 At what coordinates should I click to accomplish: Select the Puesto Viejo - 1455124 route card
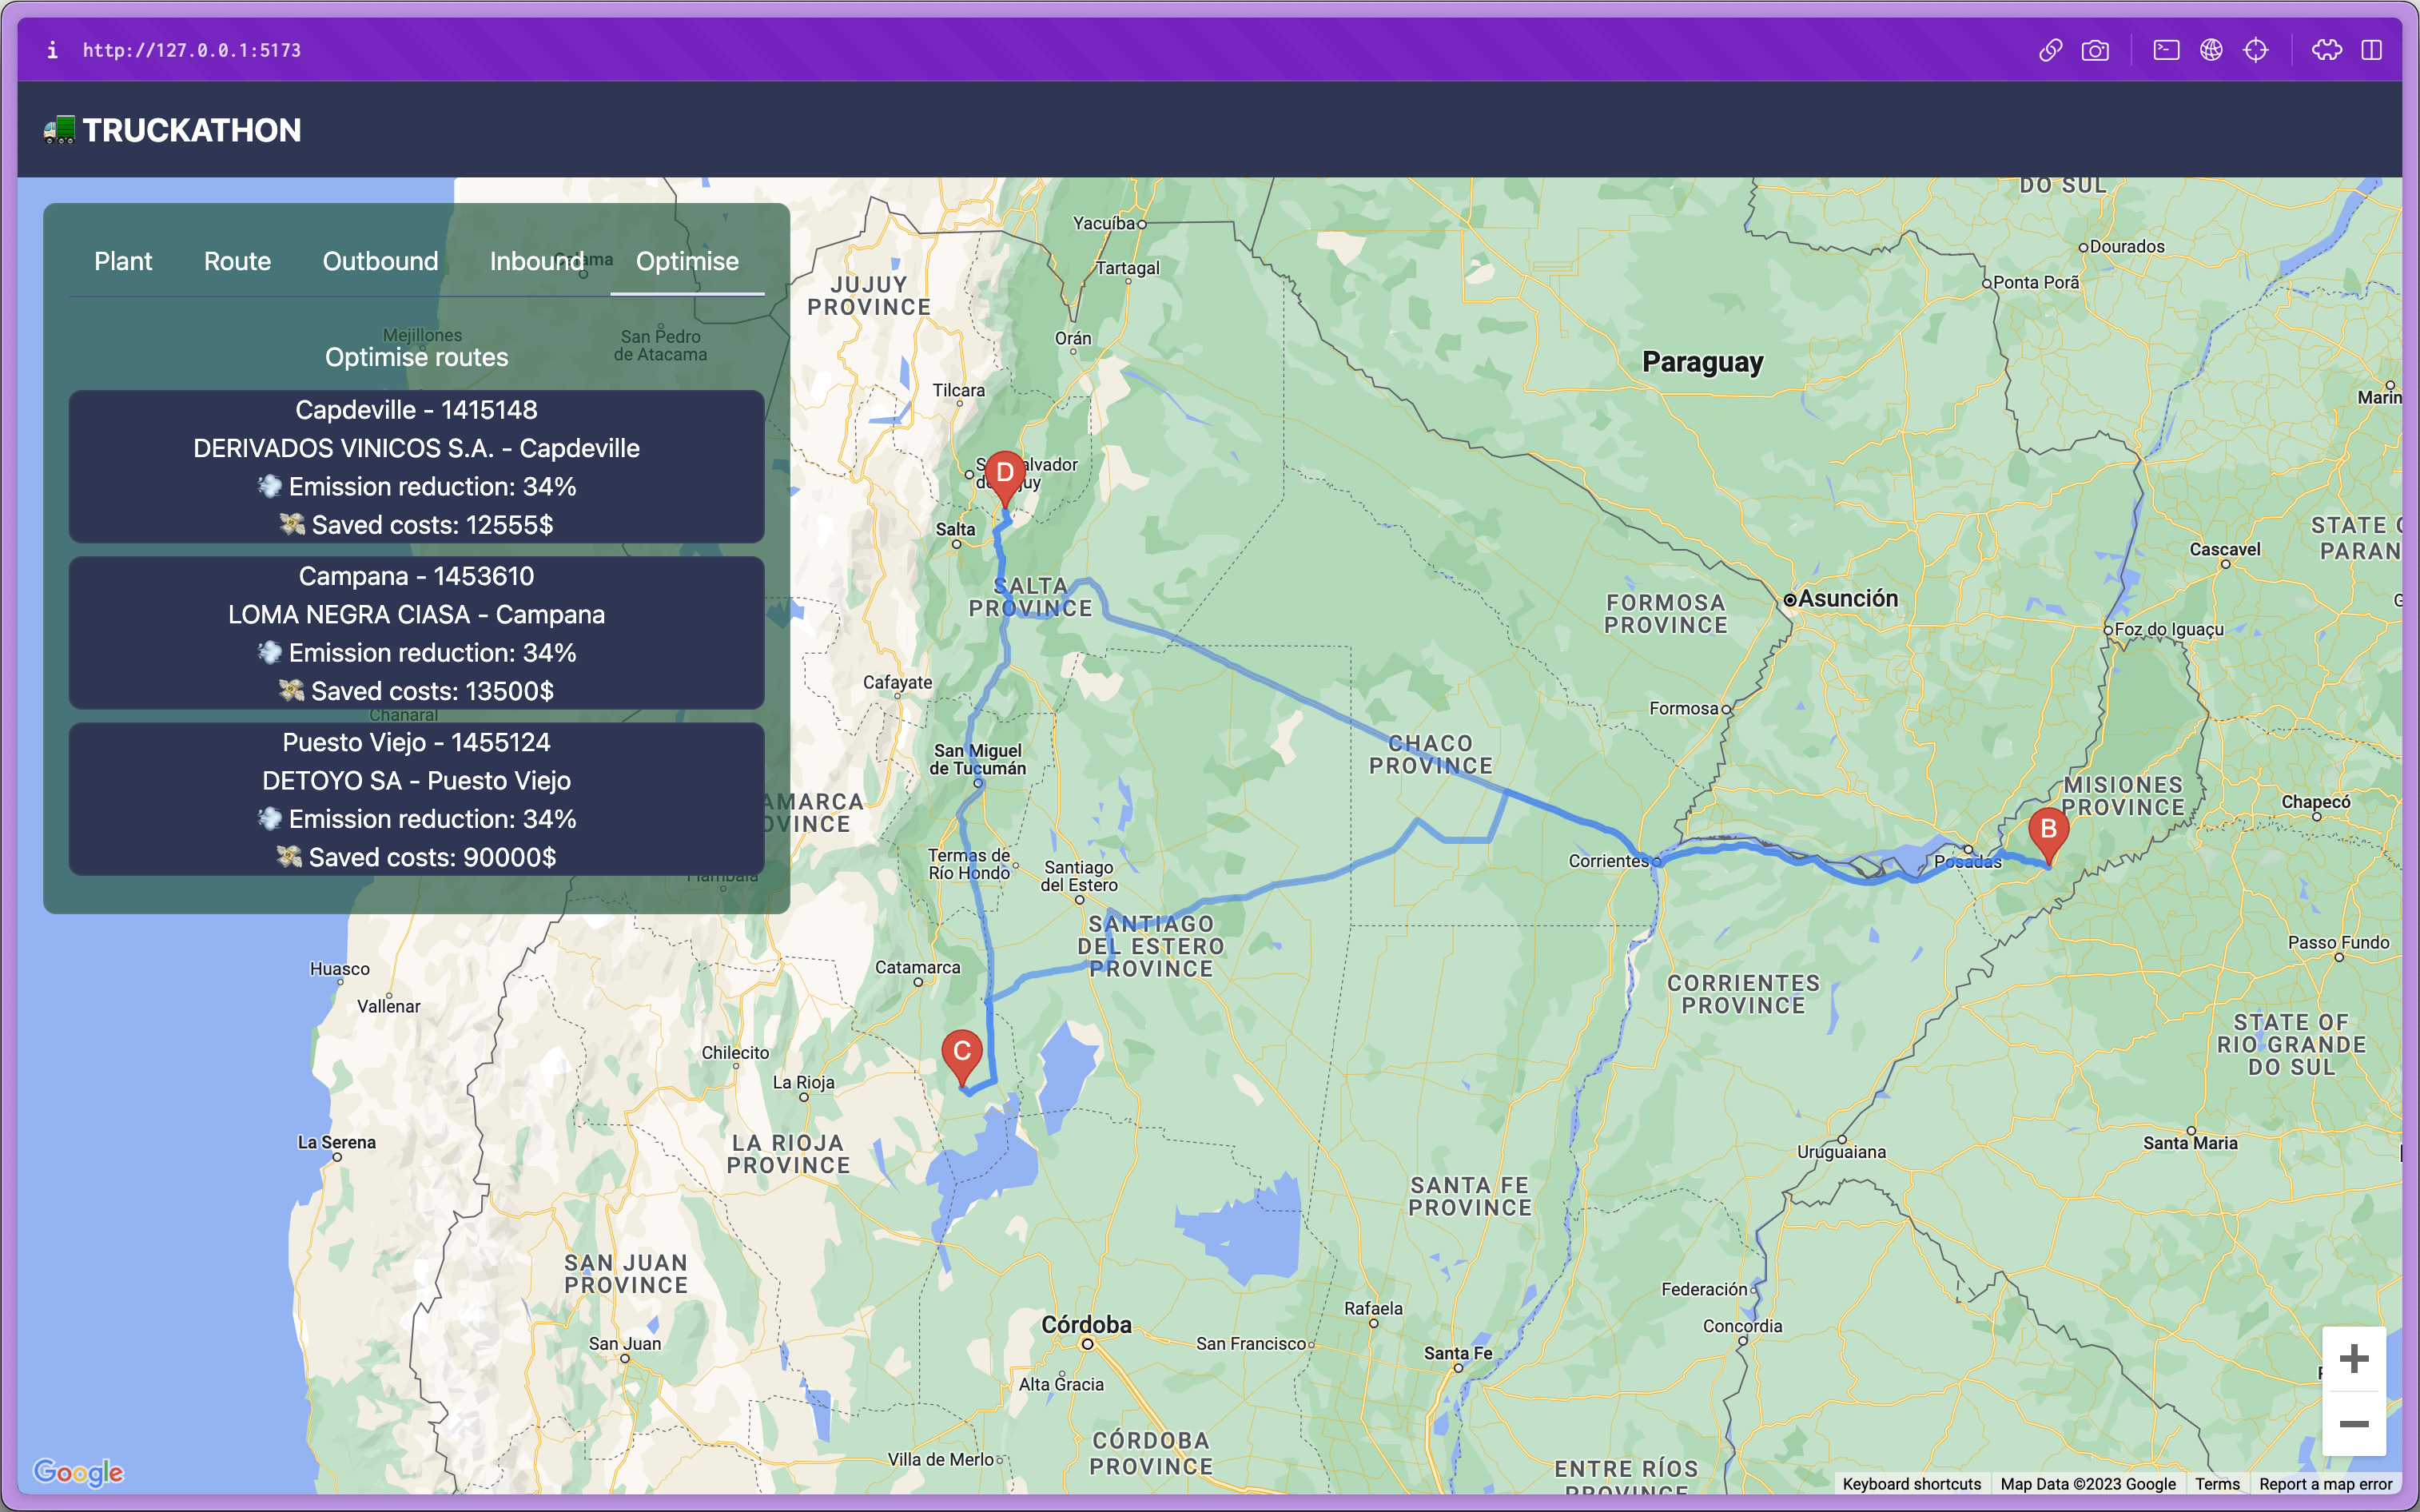pyautogui.click(x=416, y=799)
